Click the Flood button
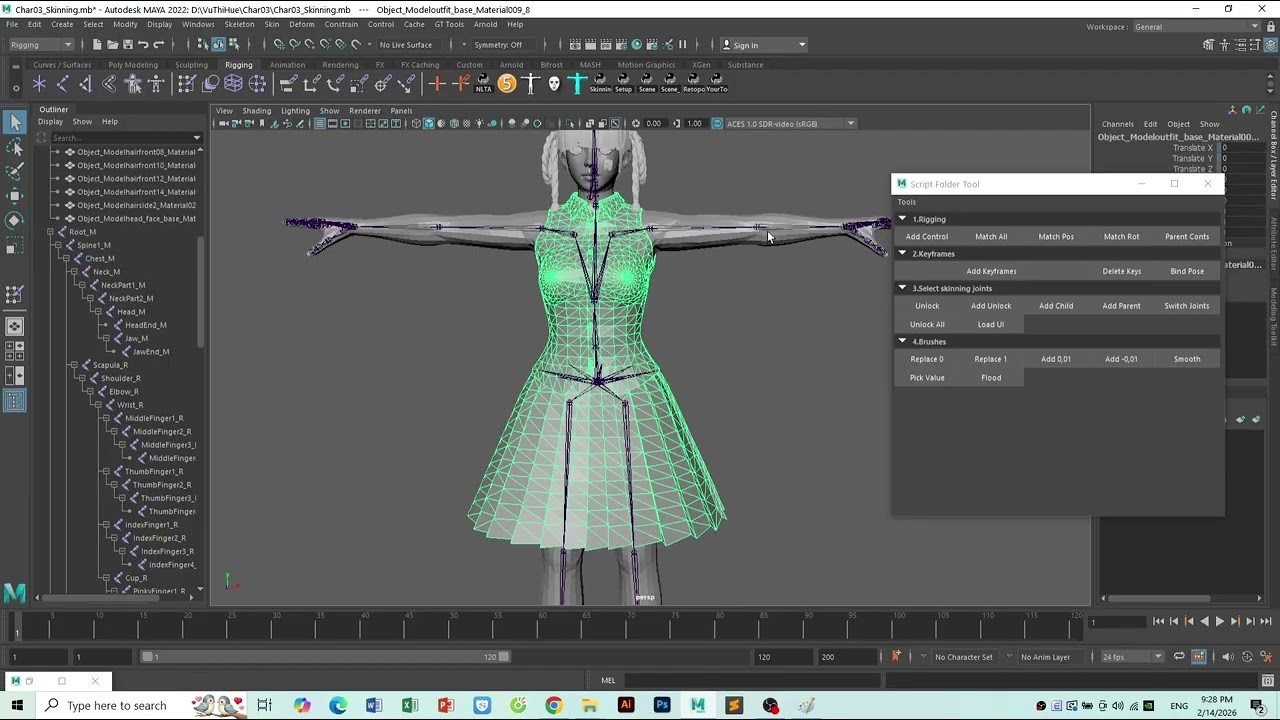Viewport: 1280px width, 720px height. 991,378
